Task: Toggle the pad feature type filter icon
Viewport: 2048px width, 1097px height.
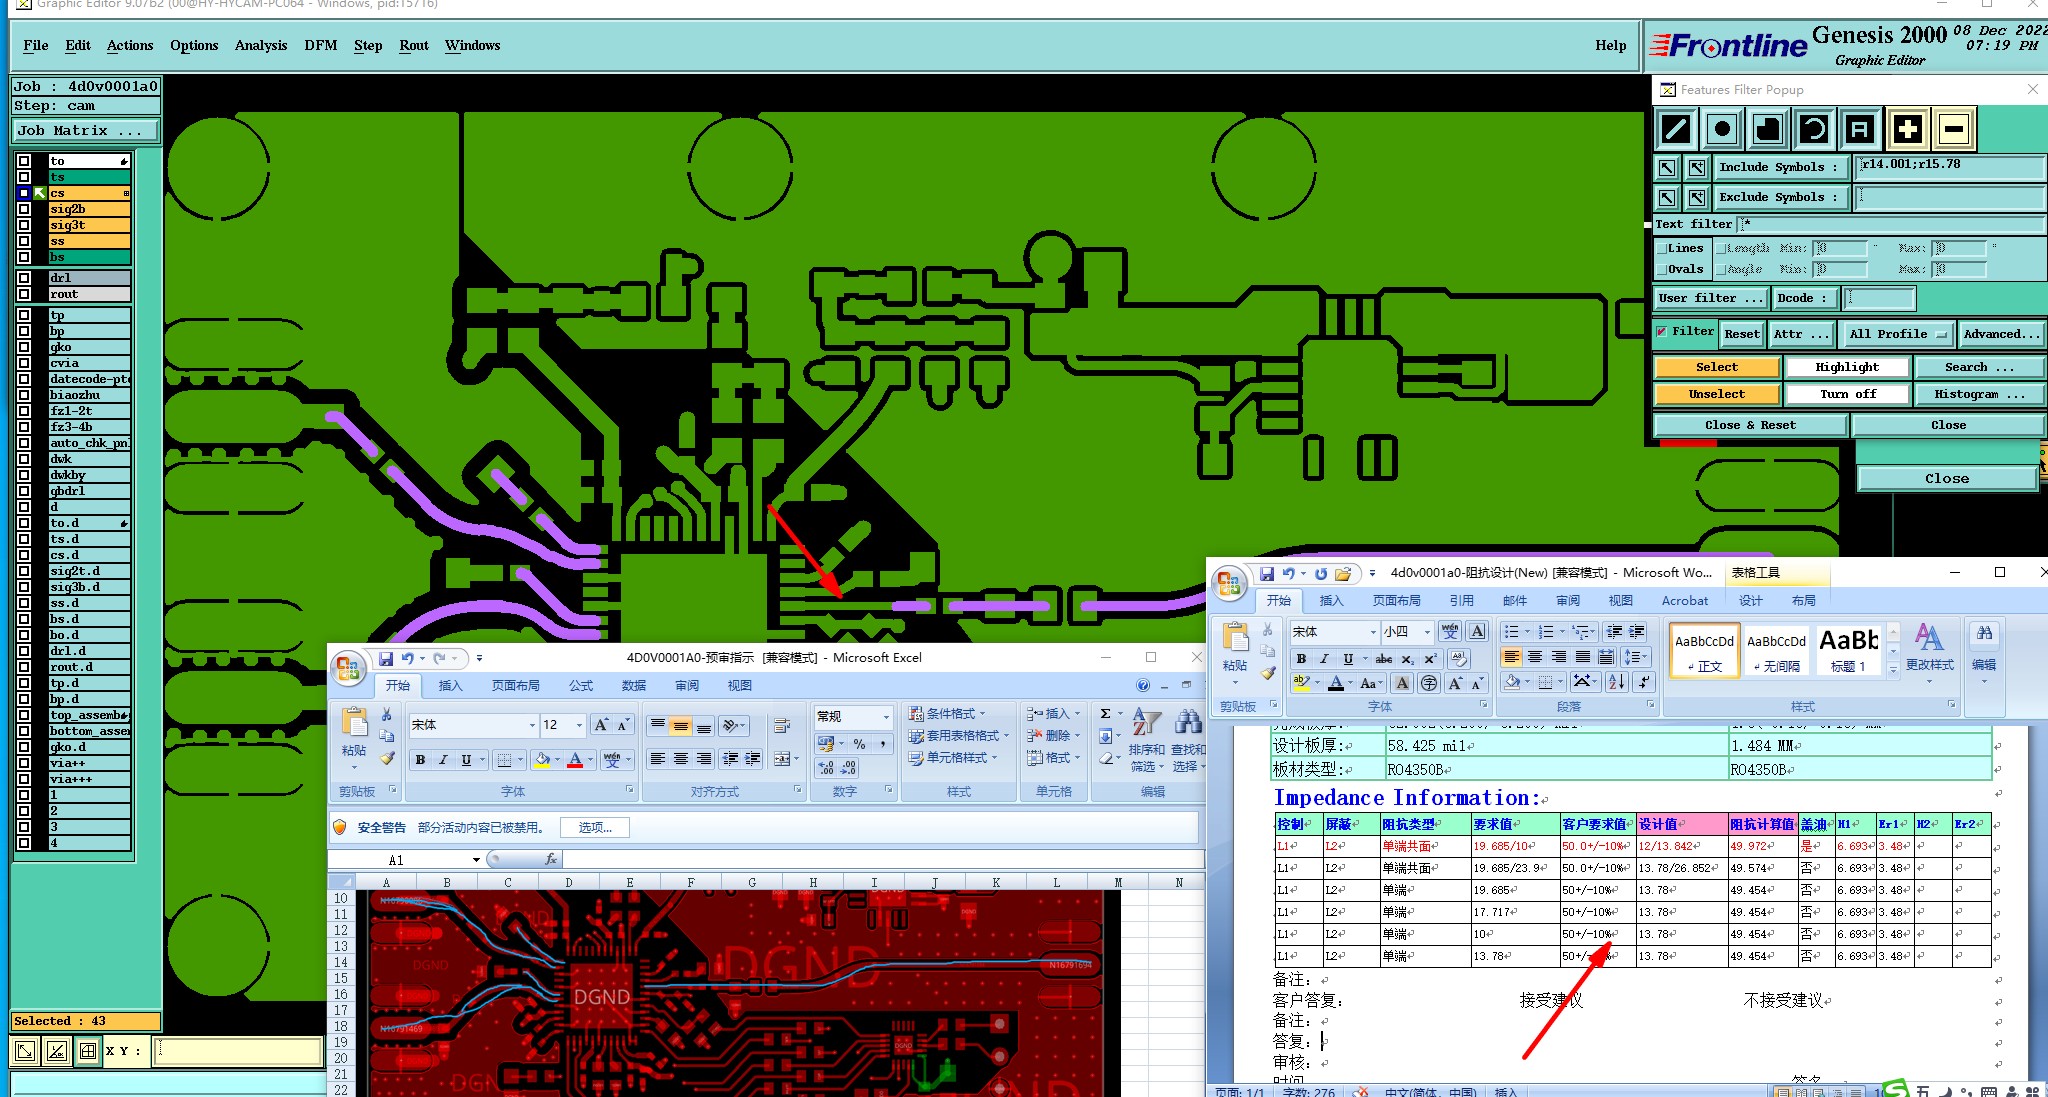Action: pyautogui.click(x=1721, y=129)
